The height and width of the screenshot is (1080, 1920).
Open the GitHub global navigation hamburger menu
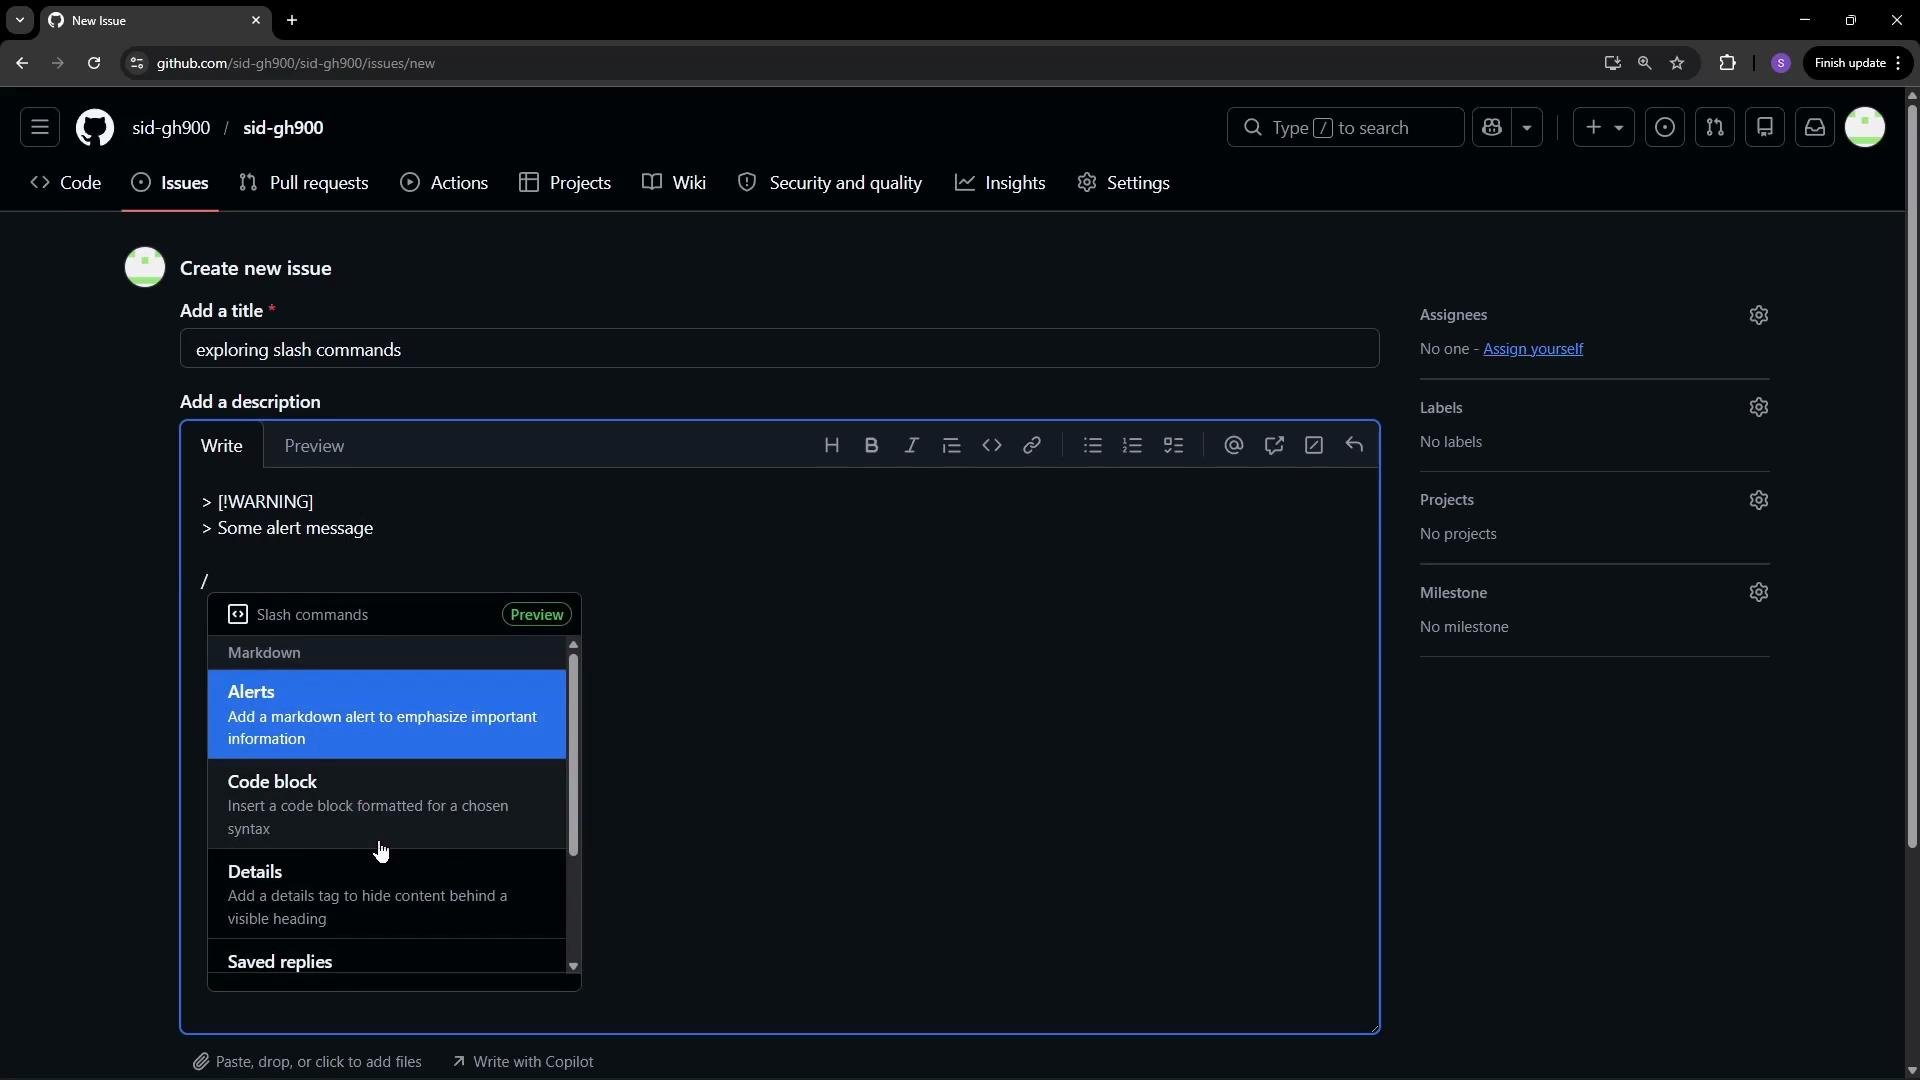click(x=40, y=128)
